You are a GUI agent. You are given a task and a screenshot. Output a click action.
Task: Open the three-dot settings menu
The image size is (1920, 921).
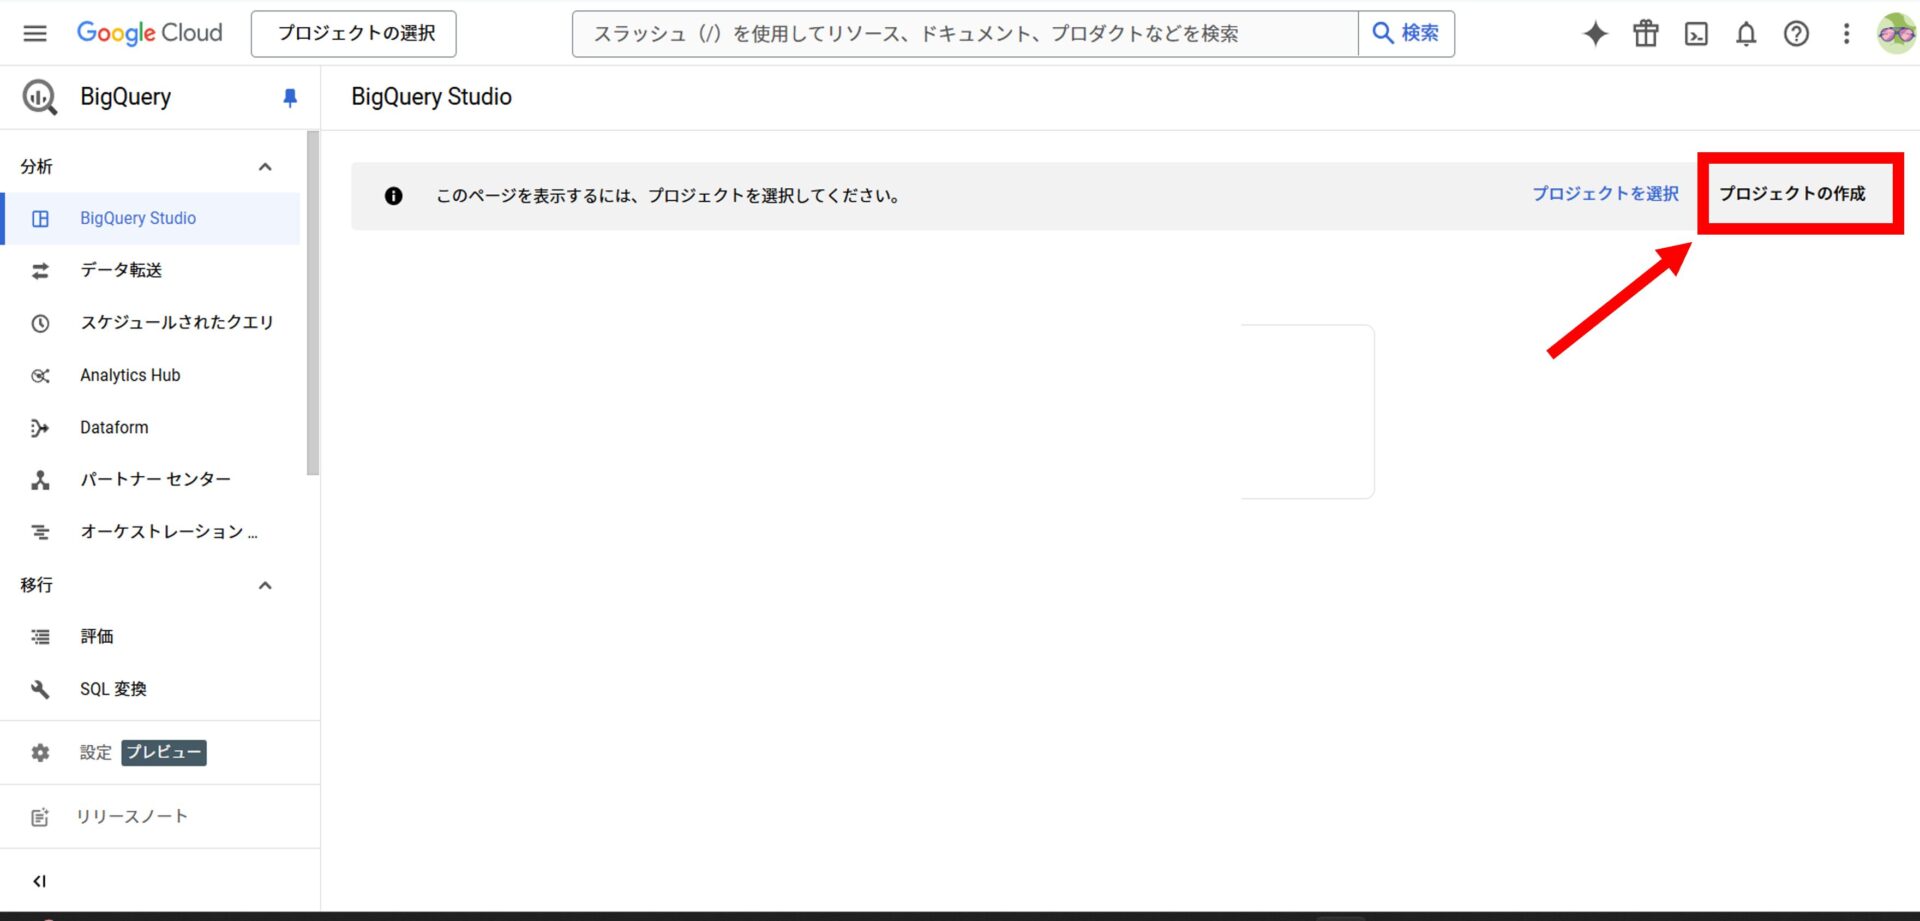tap(1846, 34)
